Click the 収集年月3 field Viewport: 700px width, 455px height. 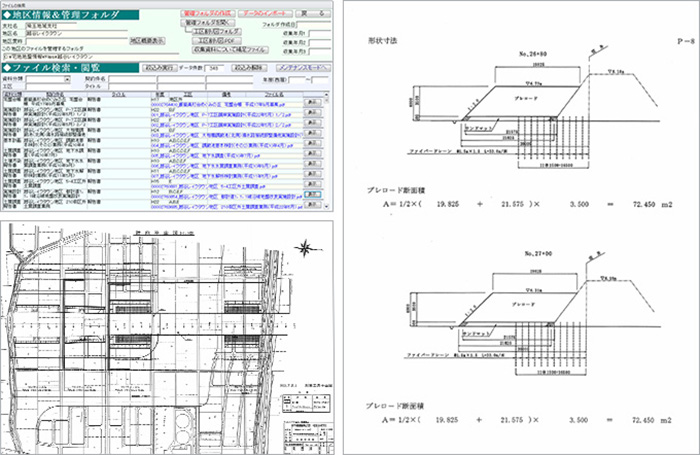pos(320,51)
